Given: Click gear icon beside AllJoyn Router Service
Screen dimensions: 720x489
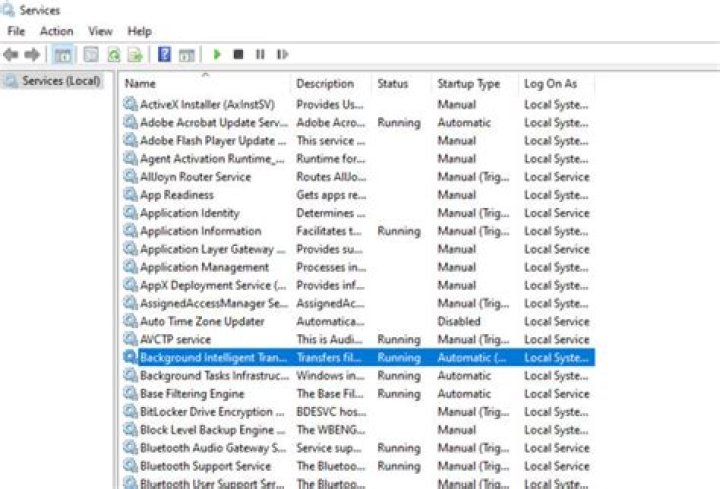Looking at the screenshot, I should (130, 177).
